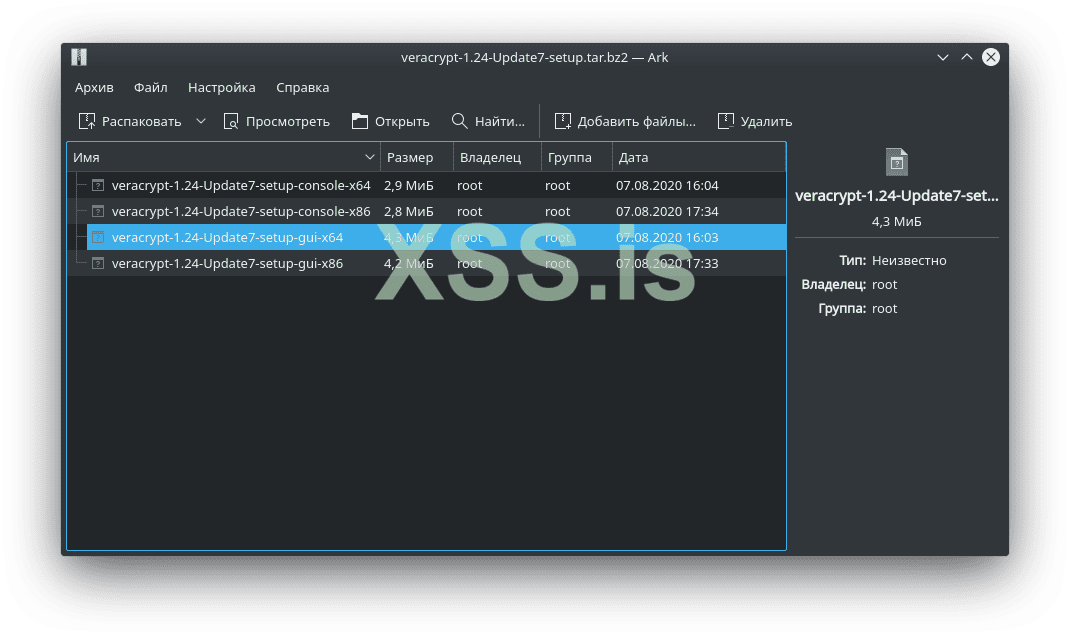
Task: Sort by the Размер column header
Action: point(416,158)
